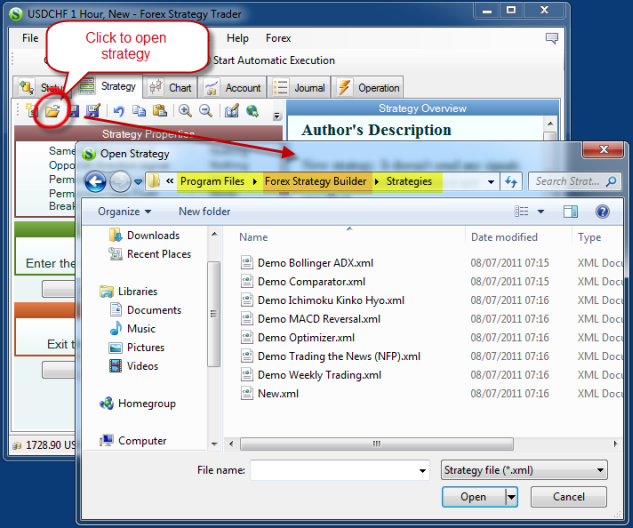Click the Search Strategies field

(574, 182)
